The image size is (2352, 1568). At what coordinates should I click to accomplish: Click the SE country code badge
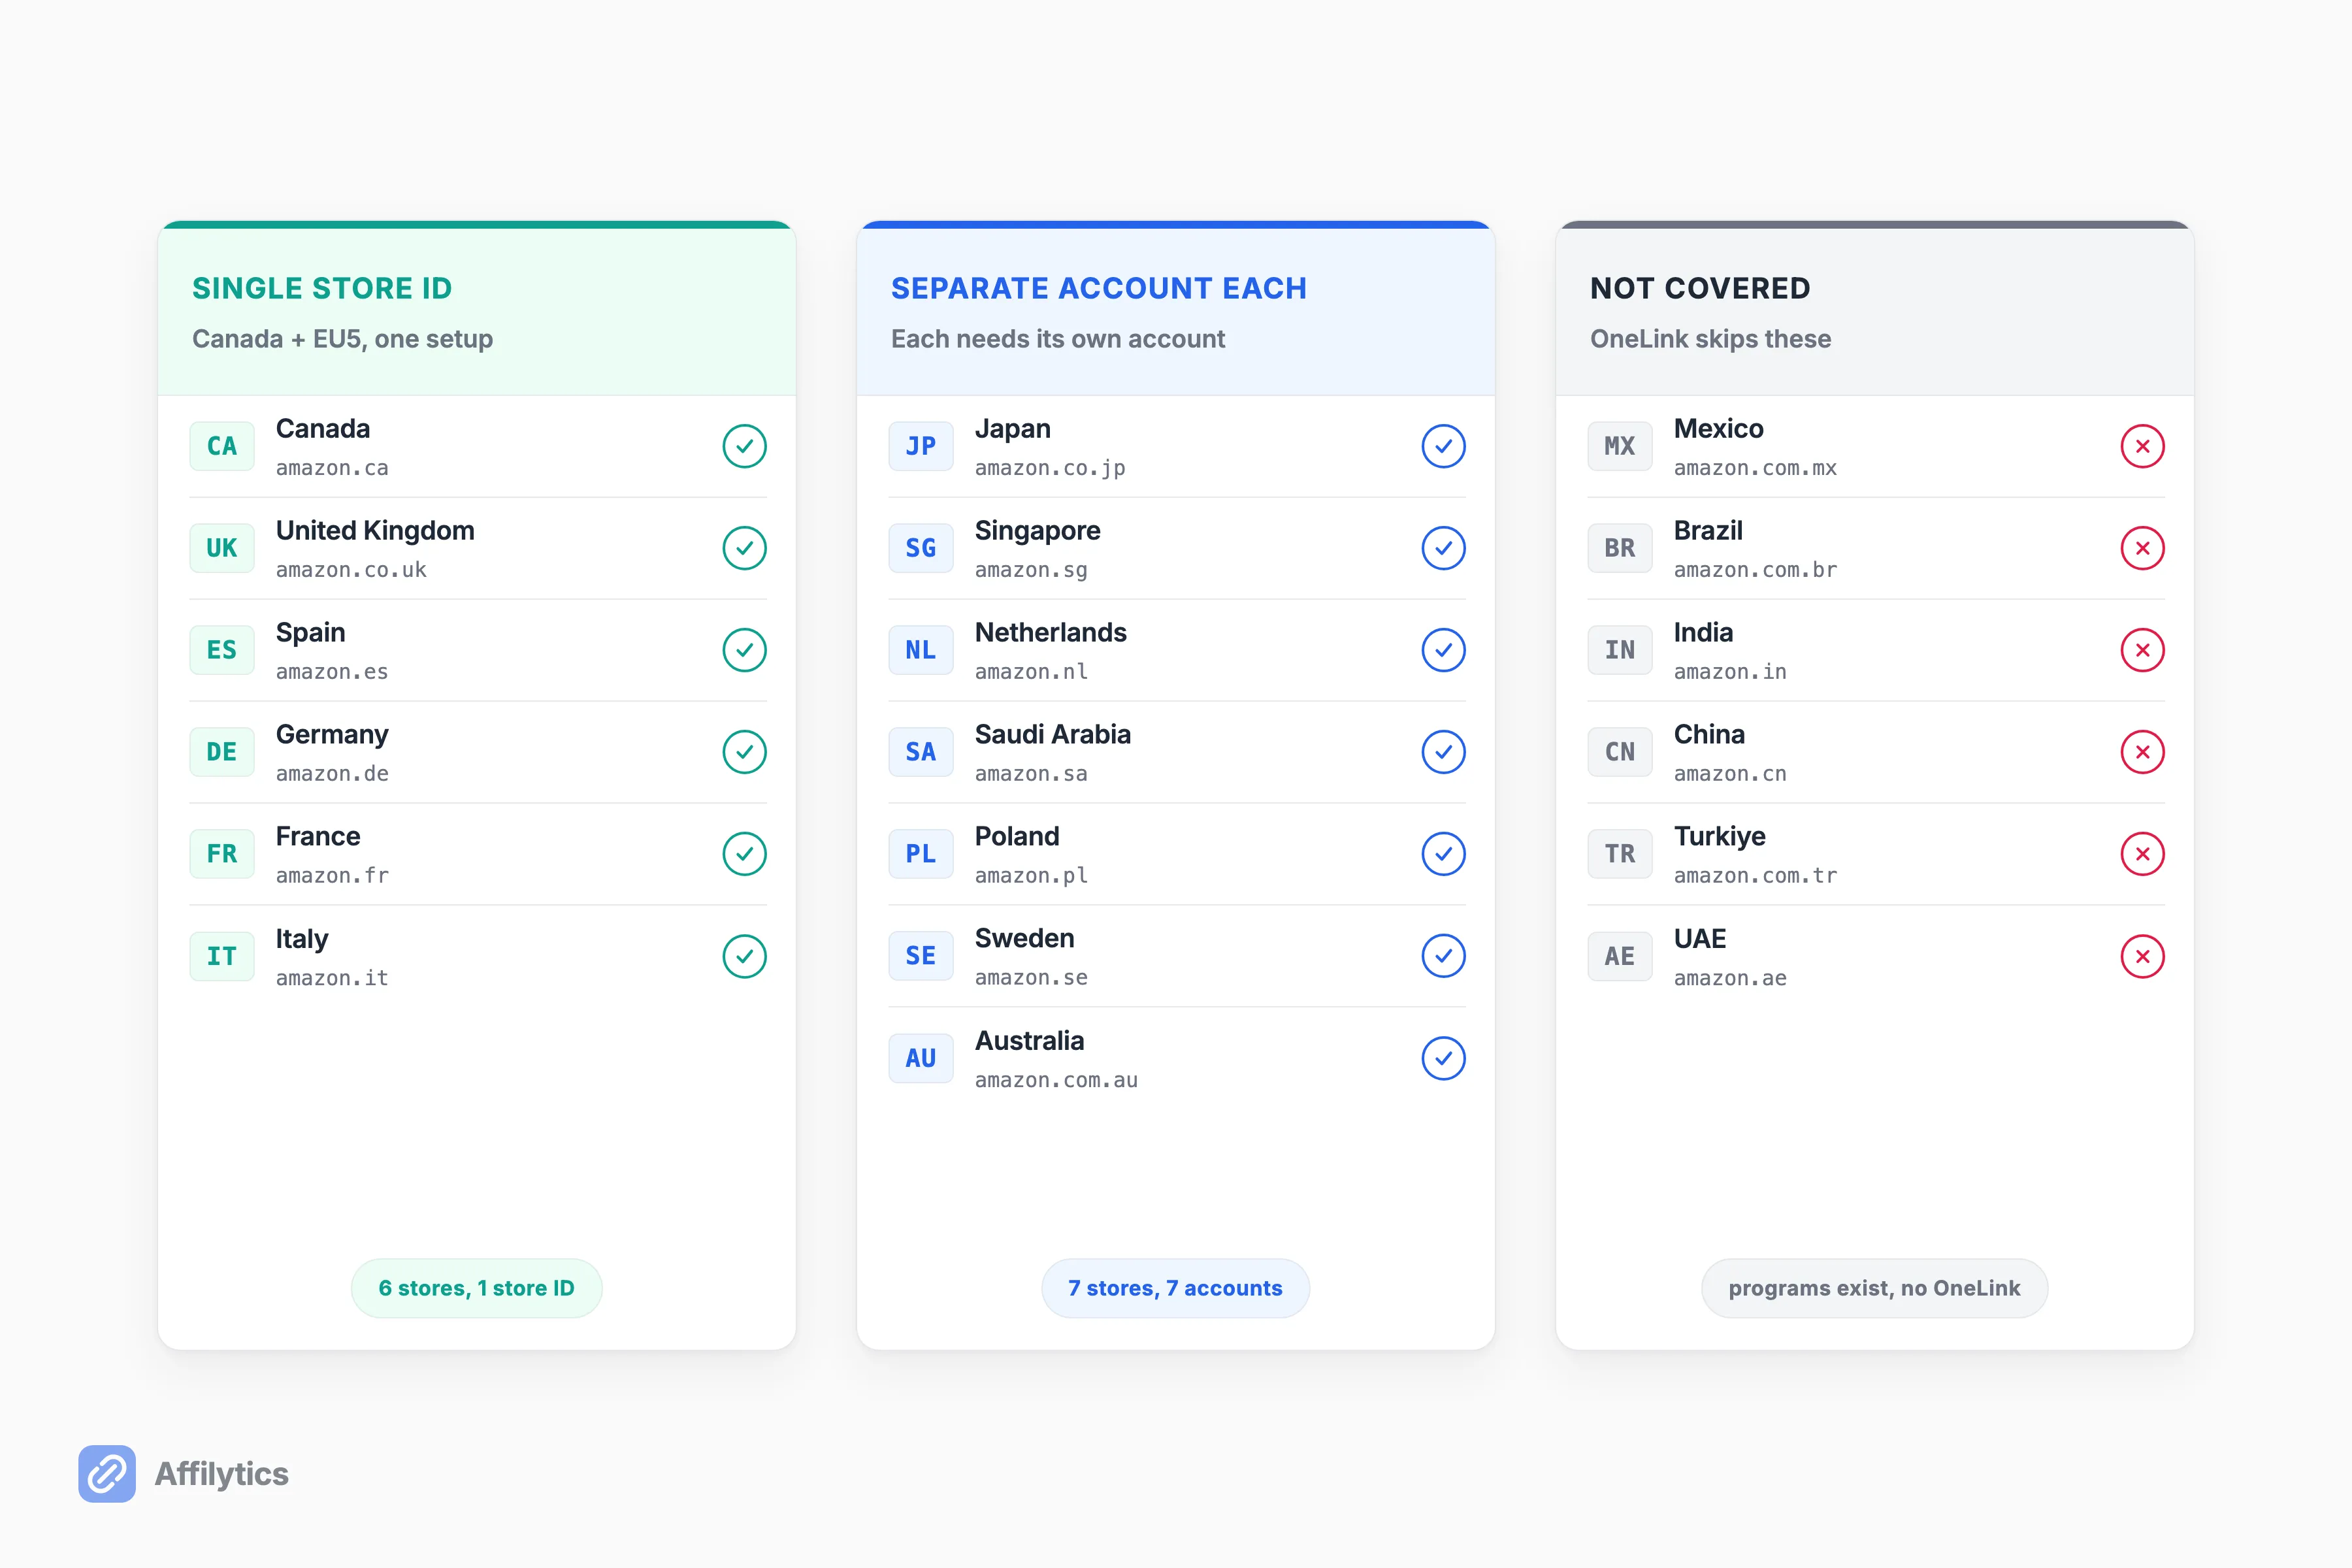click(x=921, y=956)
